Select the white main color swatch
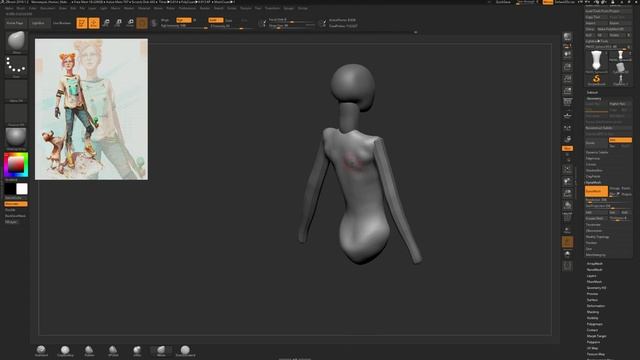 pyautogui.click(x=22, y=189)
